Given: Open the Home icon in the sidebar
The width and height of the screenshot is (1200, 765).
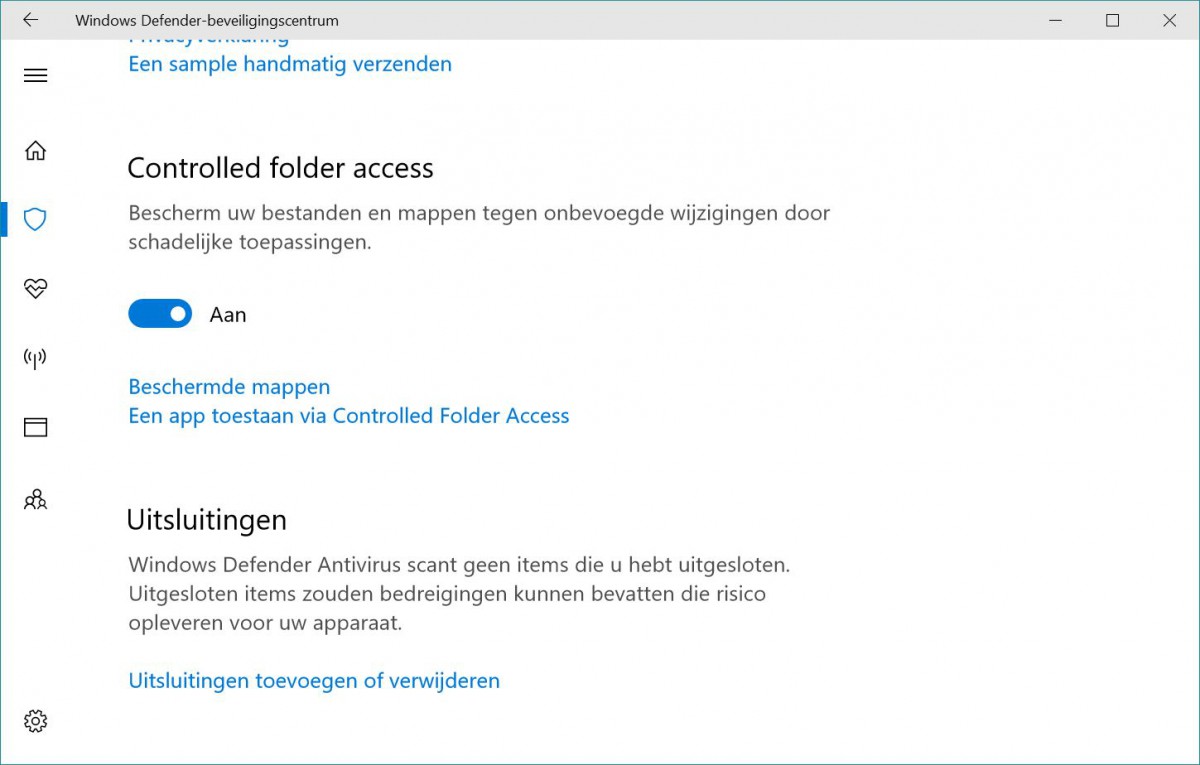Looking at the screenshot, I should coord(35,149).
